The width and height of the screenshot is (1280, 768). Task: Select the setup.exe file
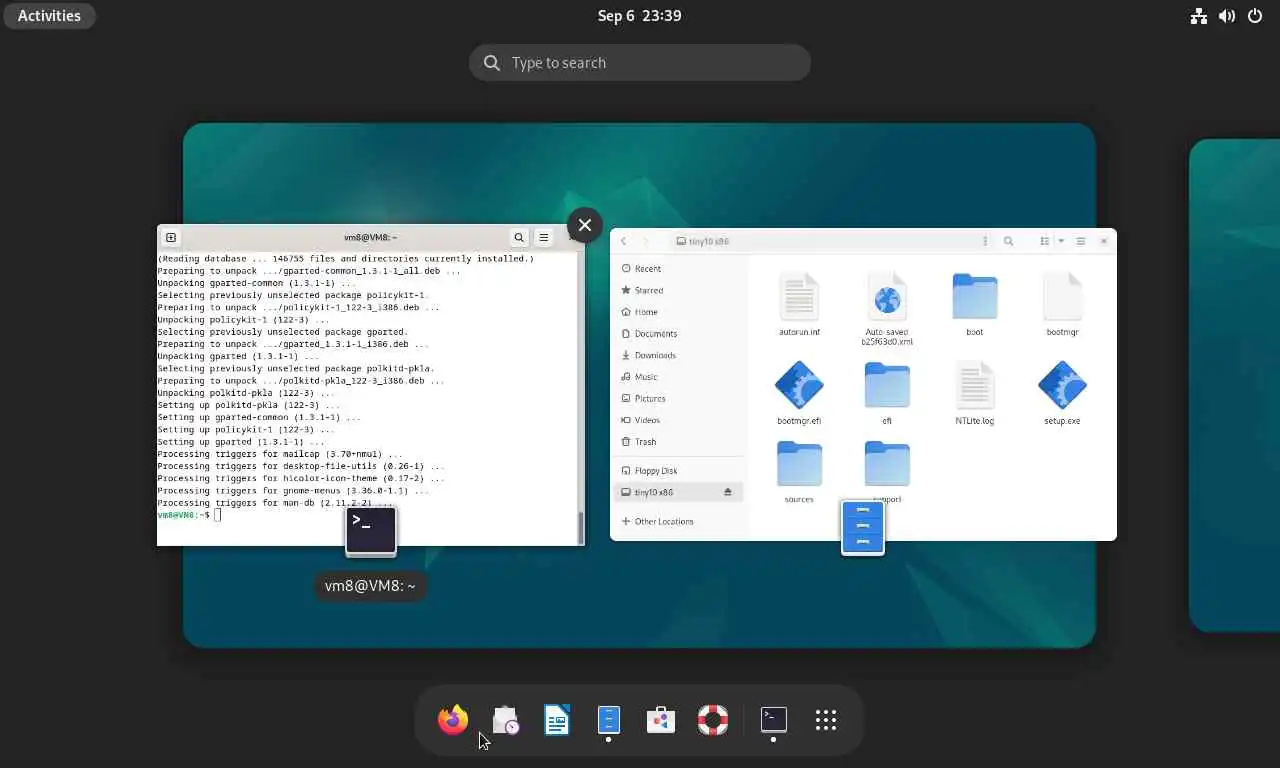pyautogui.click(x=1062, y=393)
